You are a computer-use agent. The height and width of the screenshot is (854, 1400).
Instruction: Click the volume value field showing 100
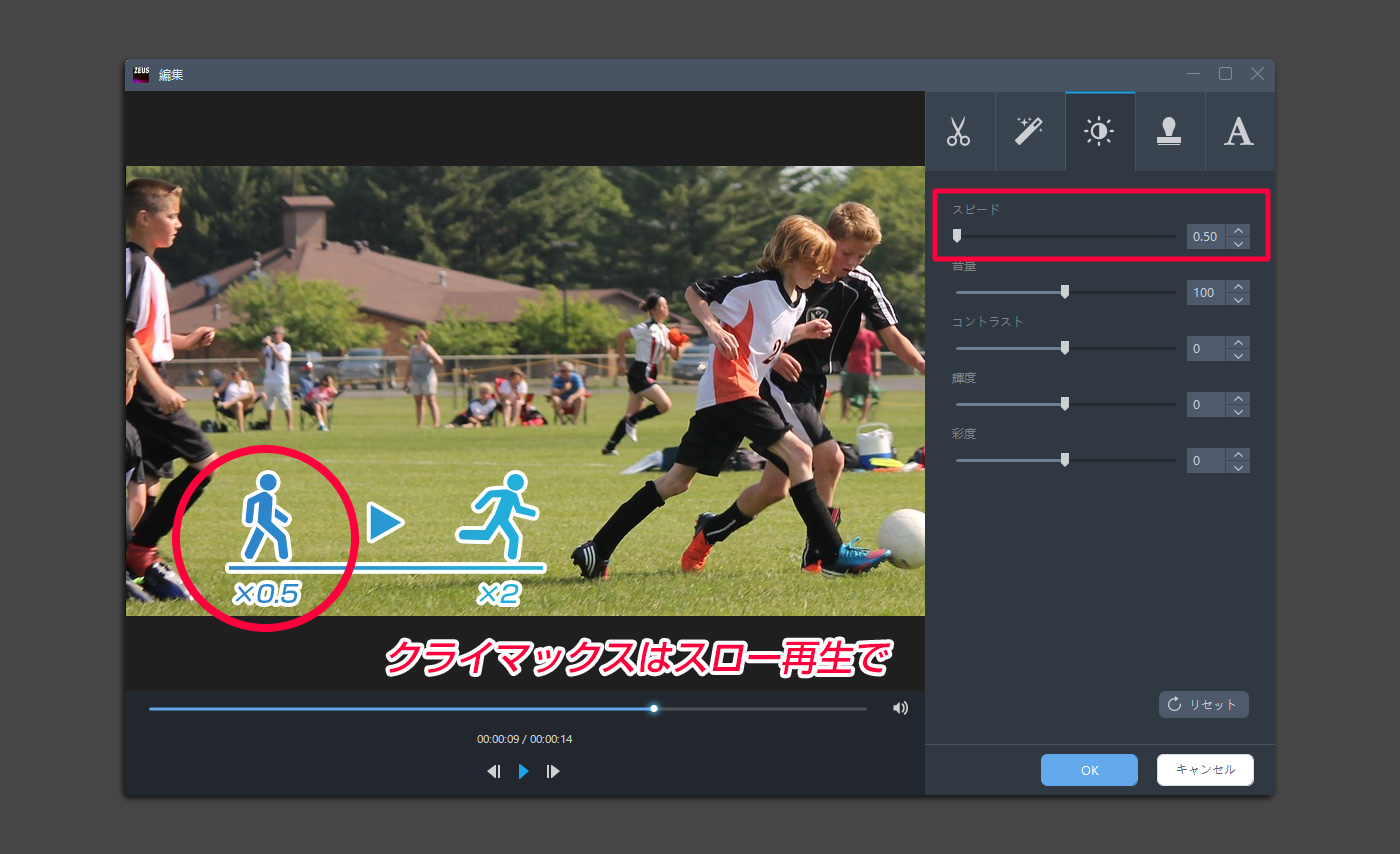point(1206,292)
